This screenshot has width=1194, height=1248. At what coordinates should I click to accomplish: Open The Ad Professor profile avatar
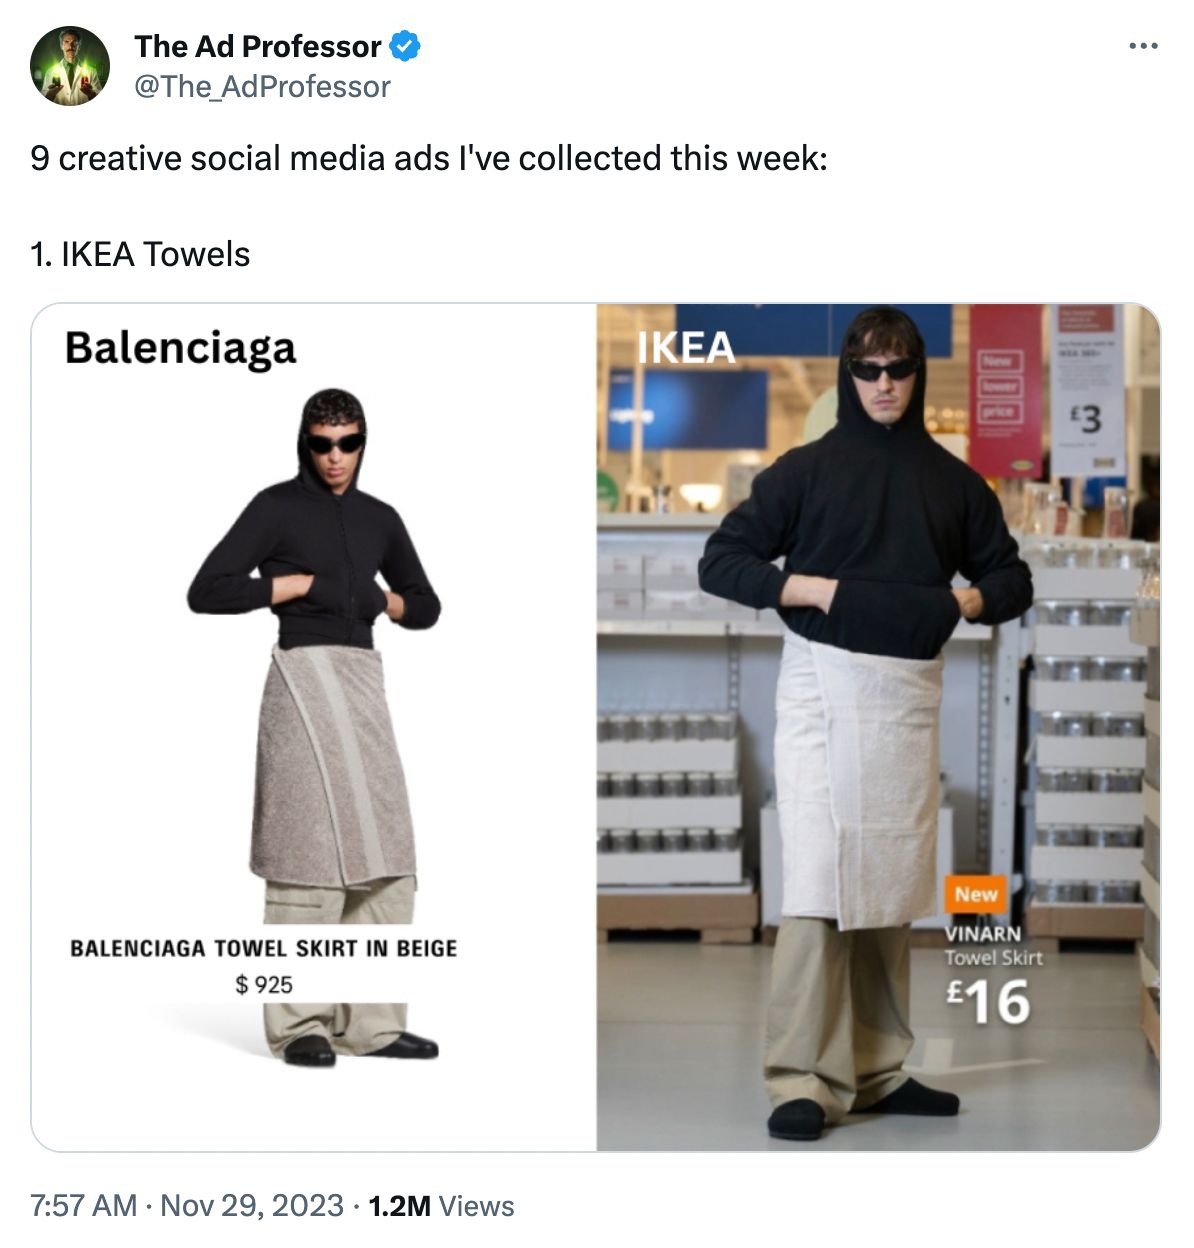pyautogui.click(x=70, y=66)
